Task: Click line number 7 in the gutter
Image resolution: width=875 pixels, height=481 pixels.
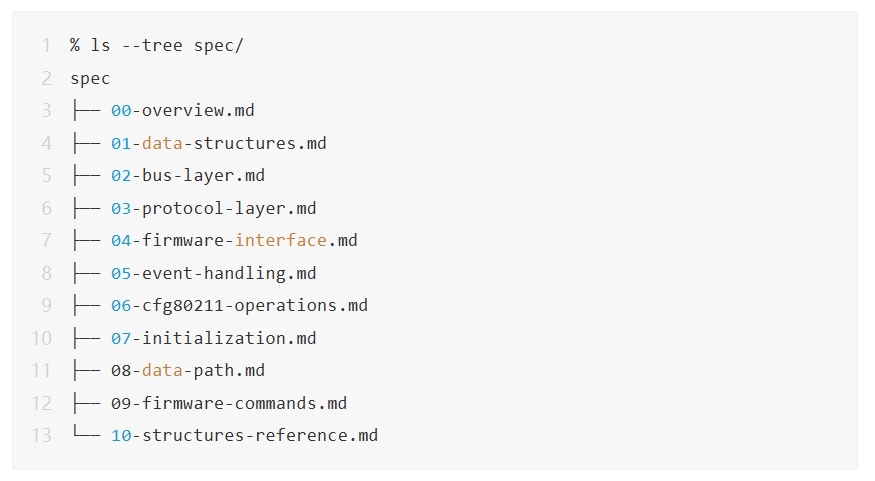Action: click(x=46, y=240)
